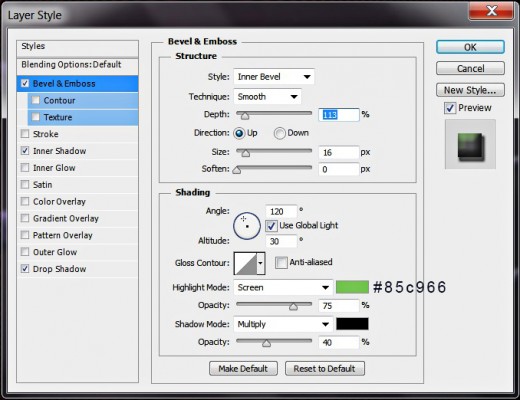Viewport: 520px width, 400px height.
Task: Open the Style dropdown showing Inner Bevel
Action: 274,77
